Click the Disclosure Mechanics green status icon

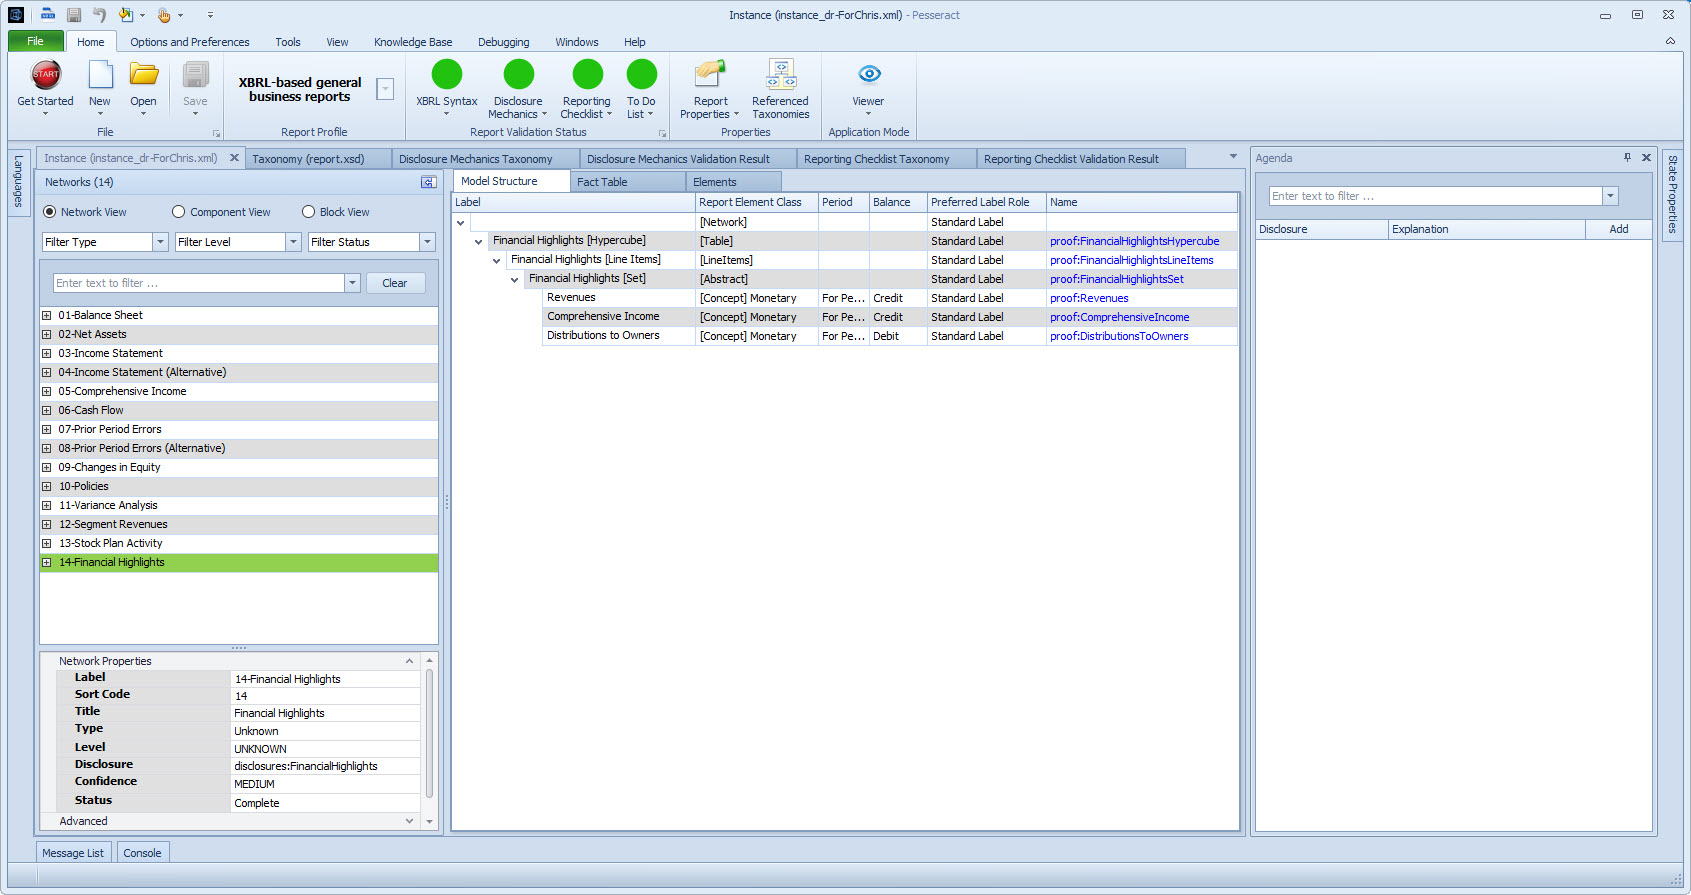[518, 74]
